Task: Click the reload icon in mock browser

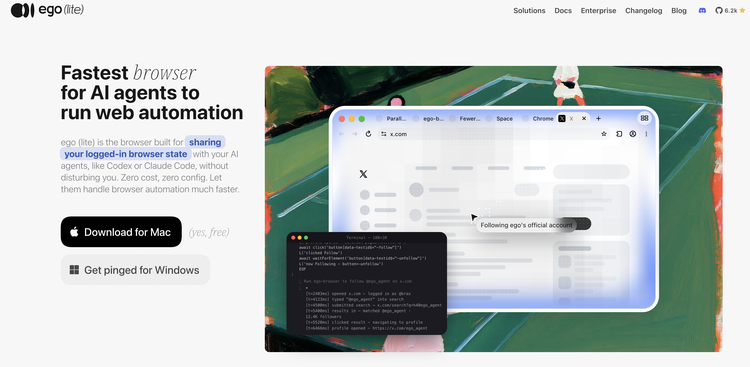Action: pos(368,134)
